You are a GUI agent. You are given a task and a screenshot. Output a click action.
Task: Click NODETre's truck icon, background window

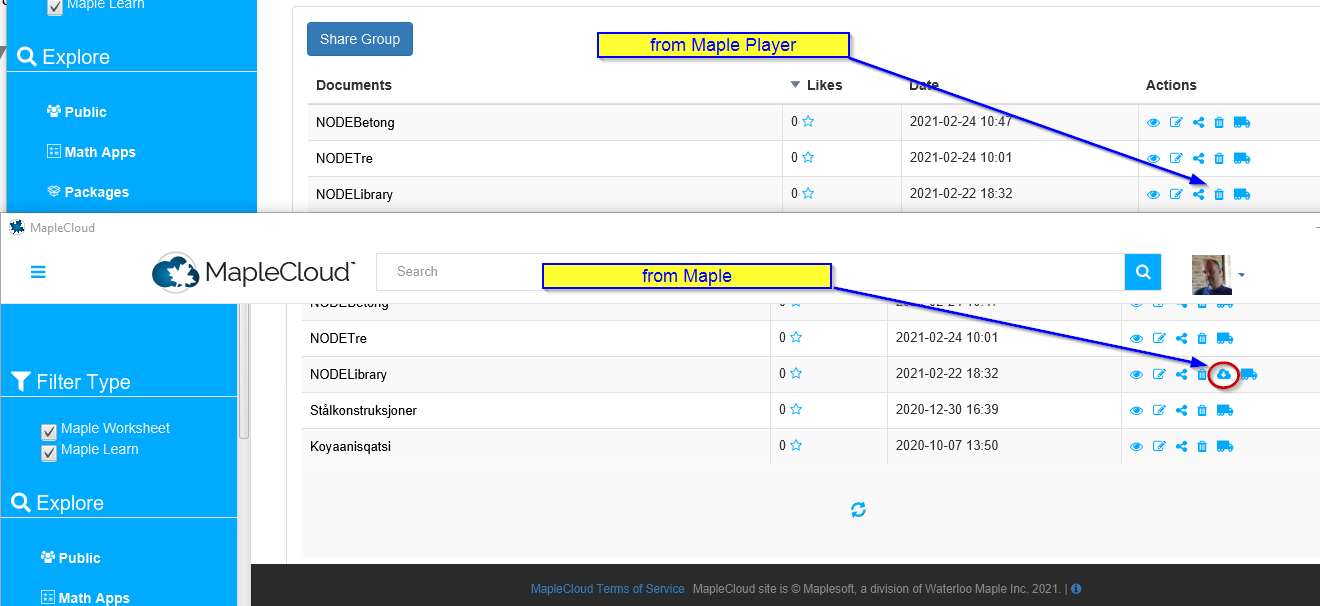[x=1242, y=158]
